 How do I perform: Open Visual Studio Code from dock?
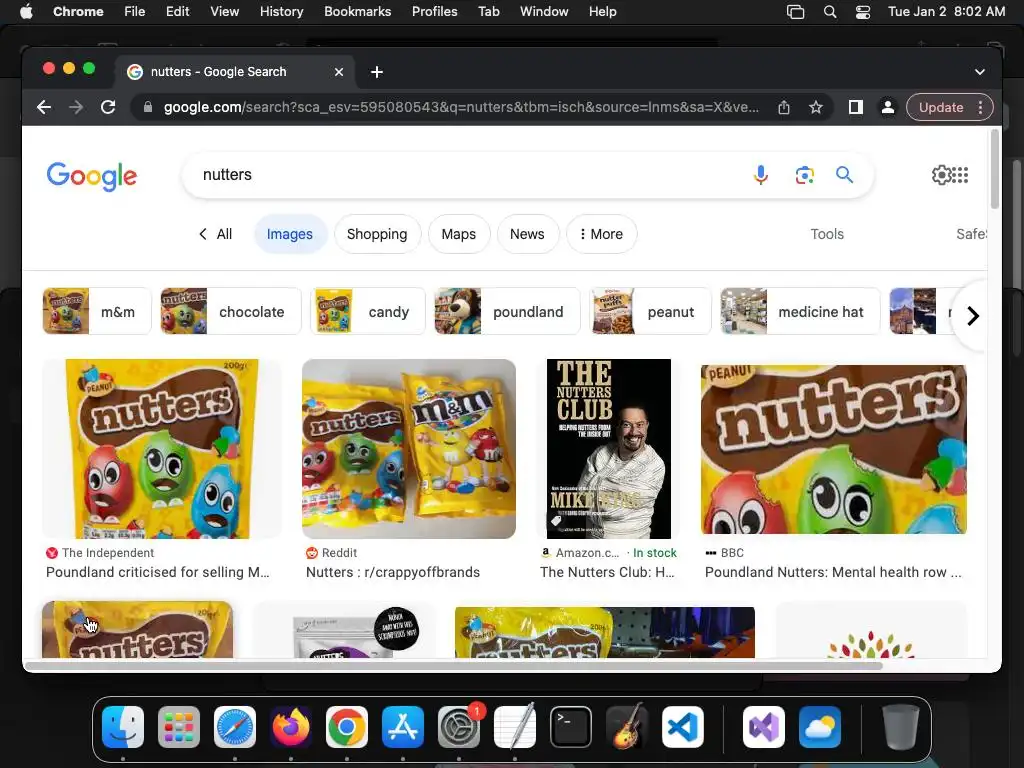coord(683,727)
